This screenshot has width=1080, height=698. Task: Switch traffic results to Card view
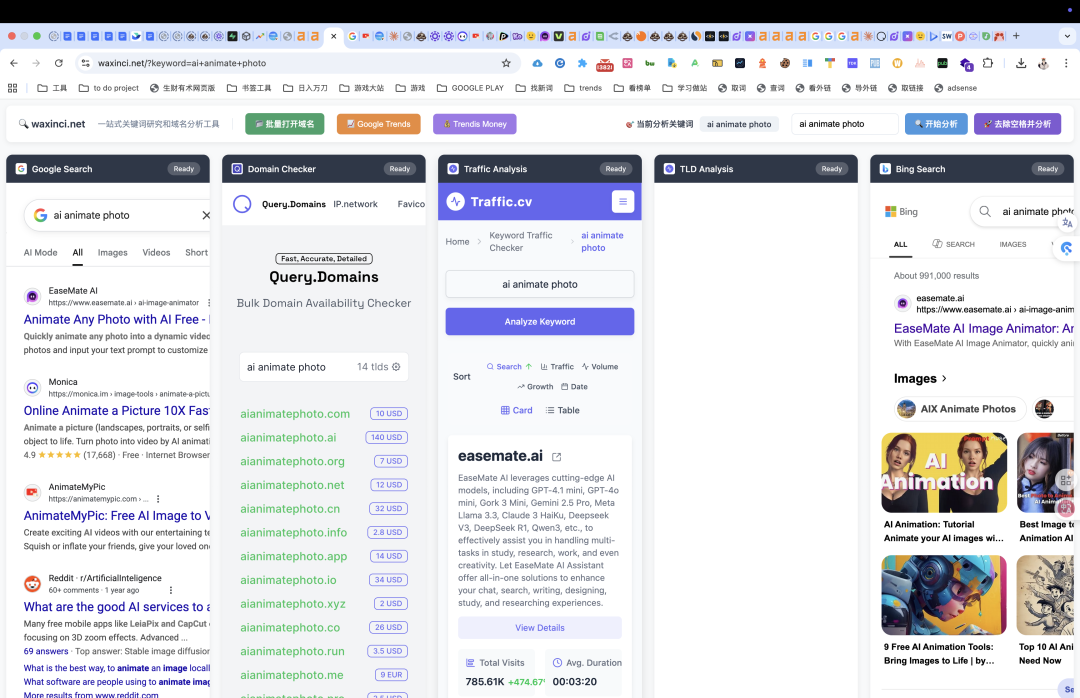517,410
